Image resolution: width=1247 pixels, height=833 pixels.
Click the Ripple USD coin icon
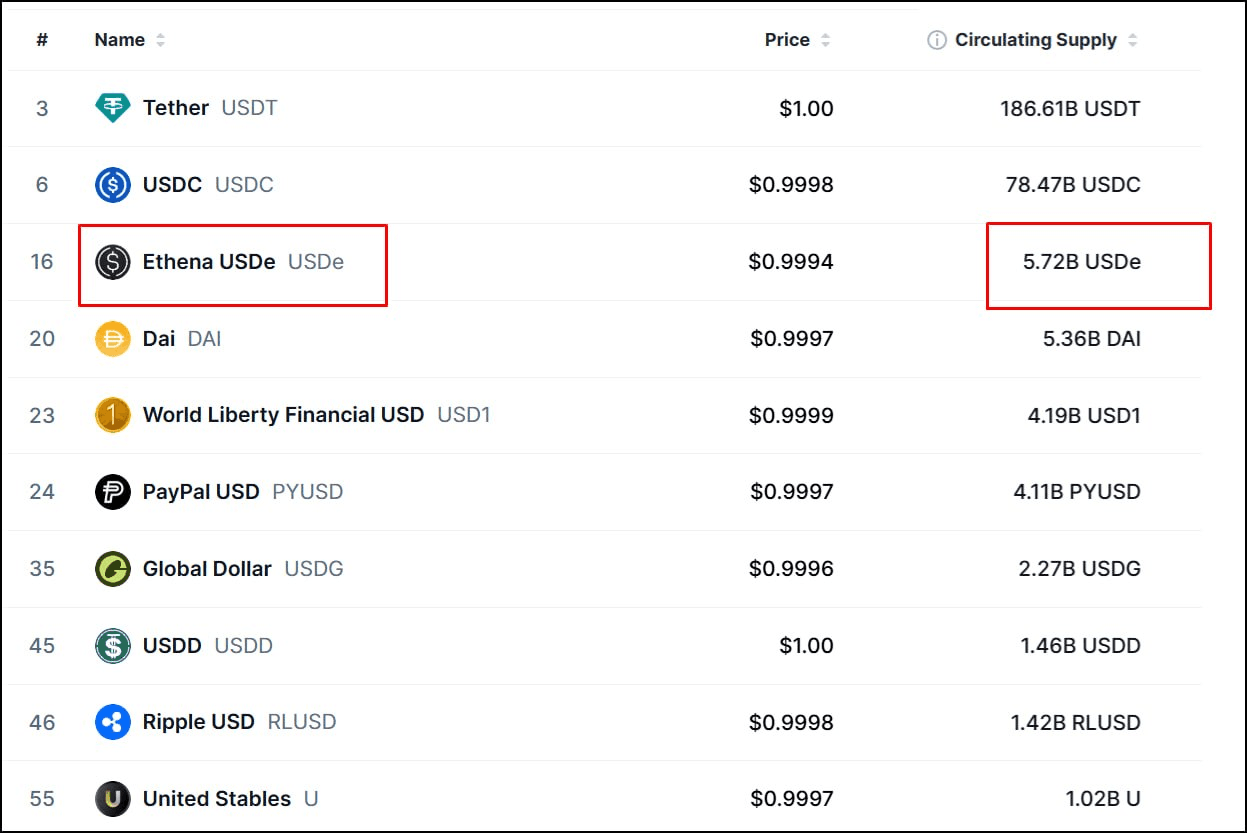112,722
